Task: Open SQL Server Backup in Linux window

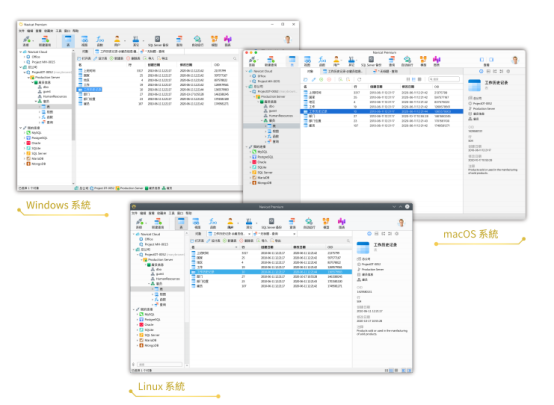Action: (271, 222)
